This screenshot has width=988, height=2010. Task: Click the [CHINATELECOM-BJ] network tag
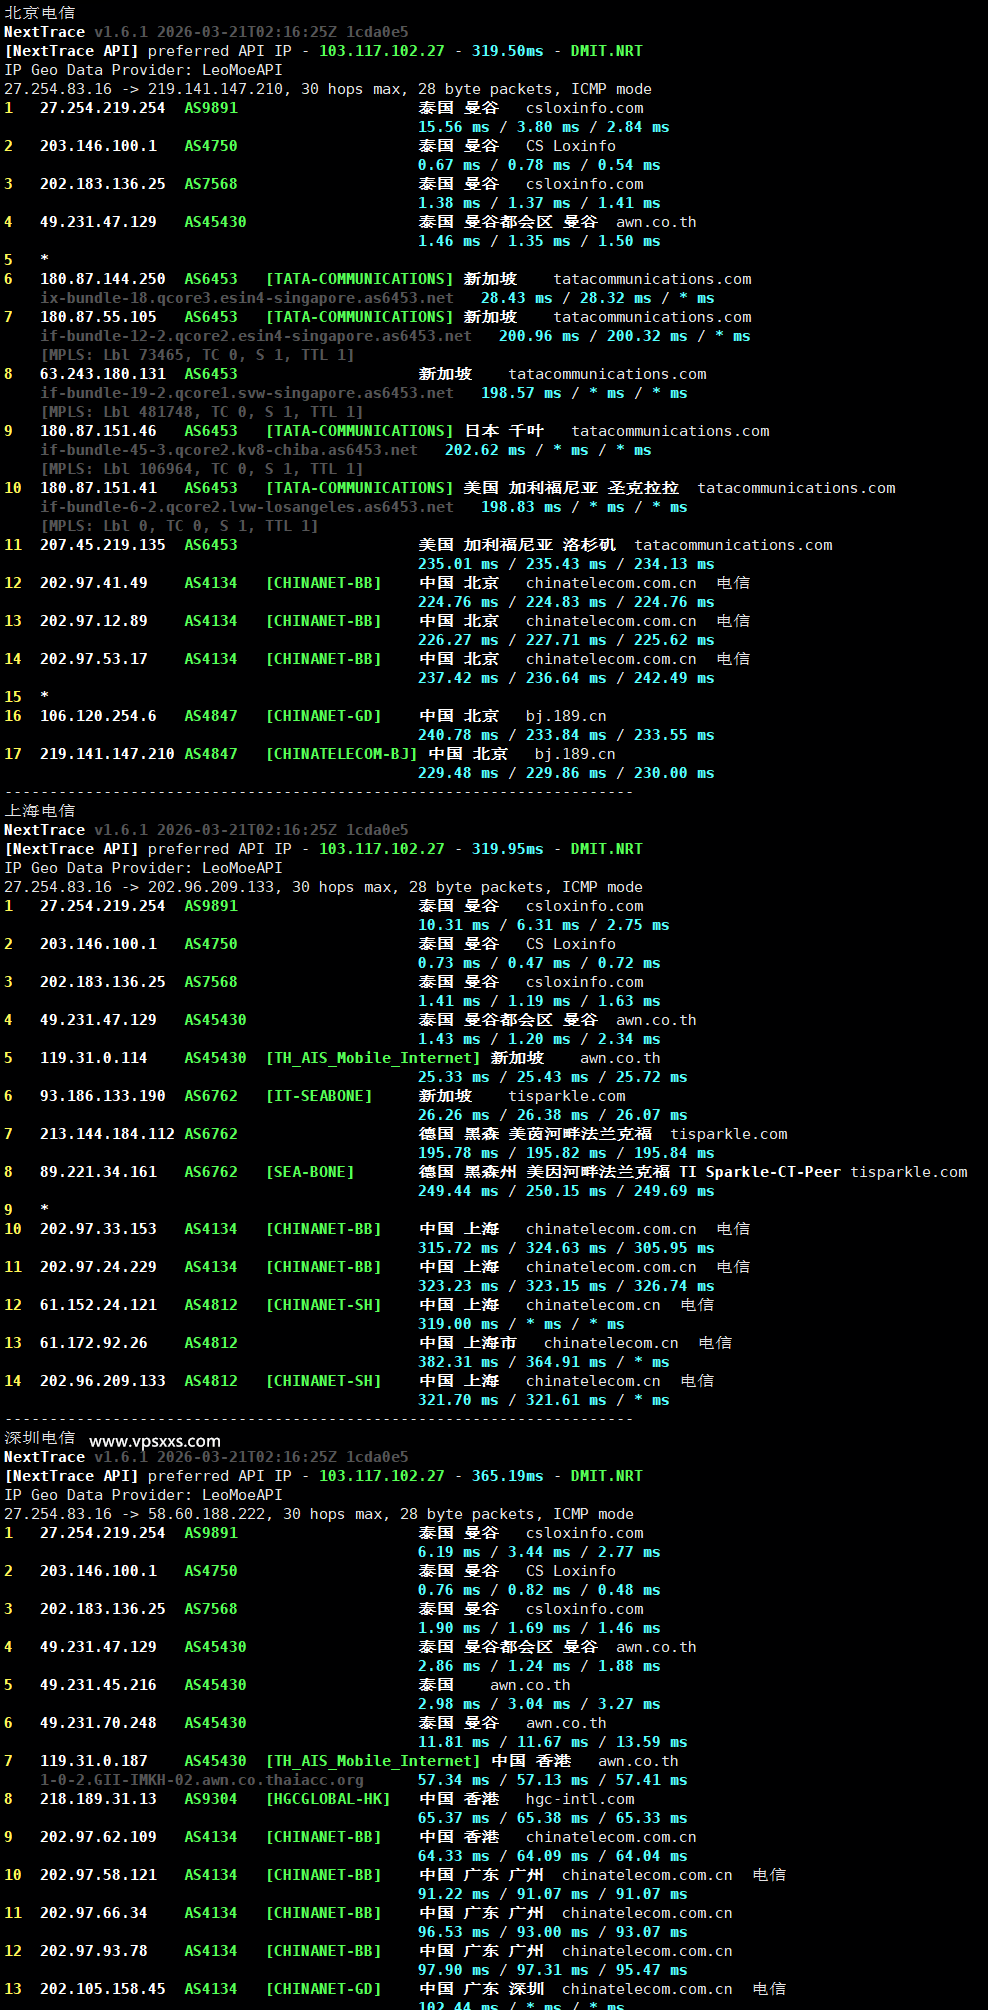click(341, 754)
